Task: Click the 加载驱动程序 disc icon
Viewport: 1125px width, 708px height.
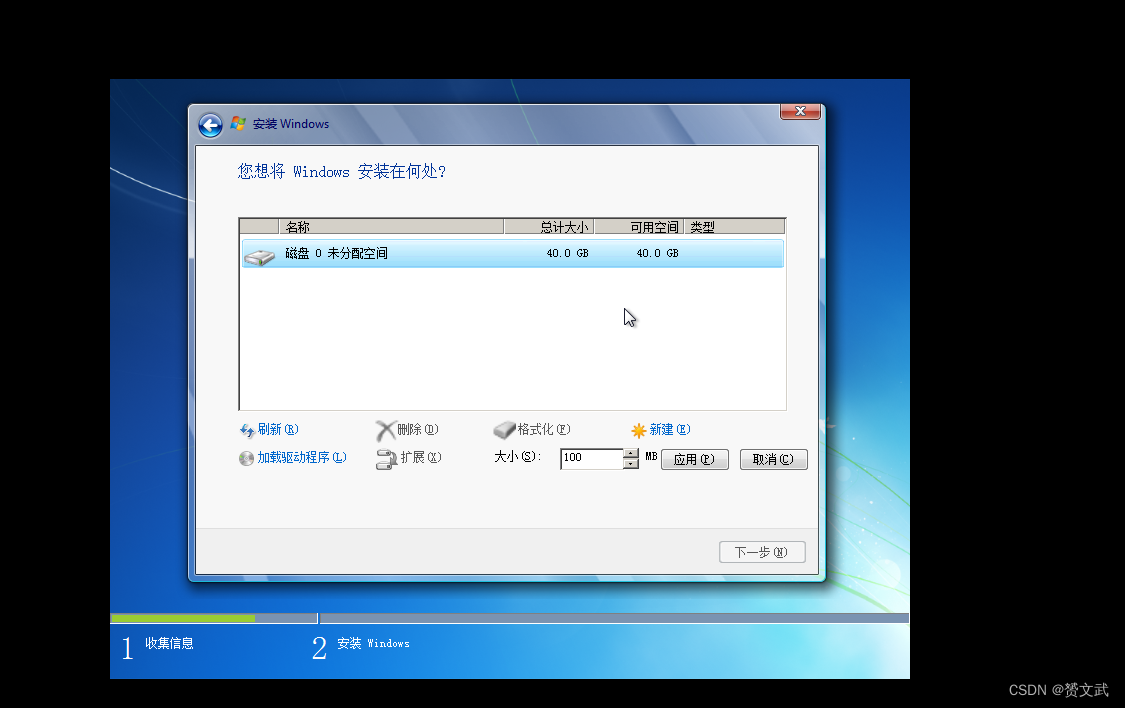Action: coord(247,458)
